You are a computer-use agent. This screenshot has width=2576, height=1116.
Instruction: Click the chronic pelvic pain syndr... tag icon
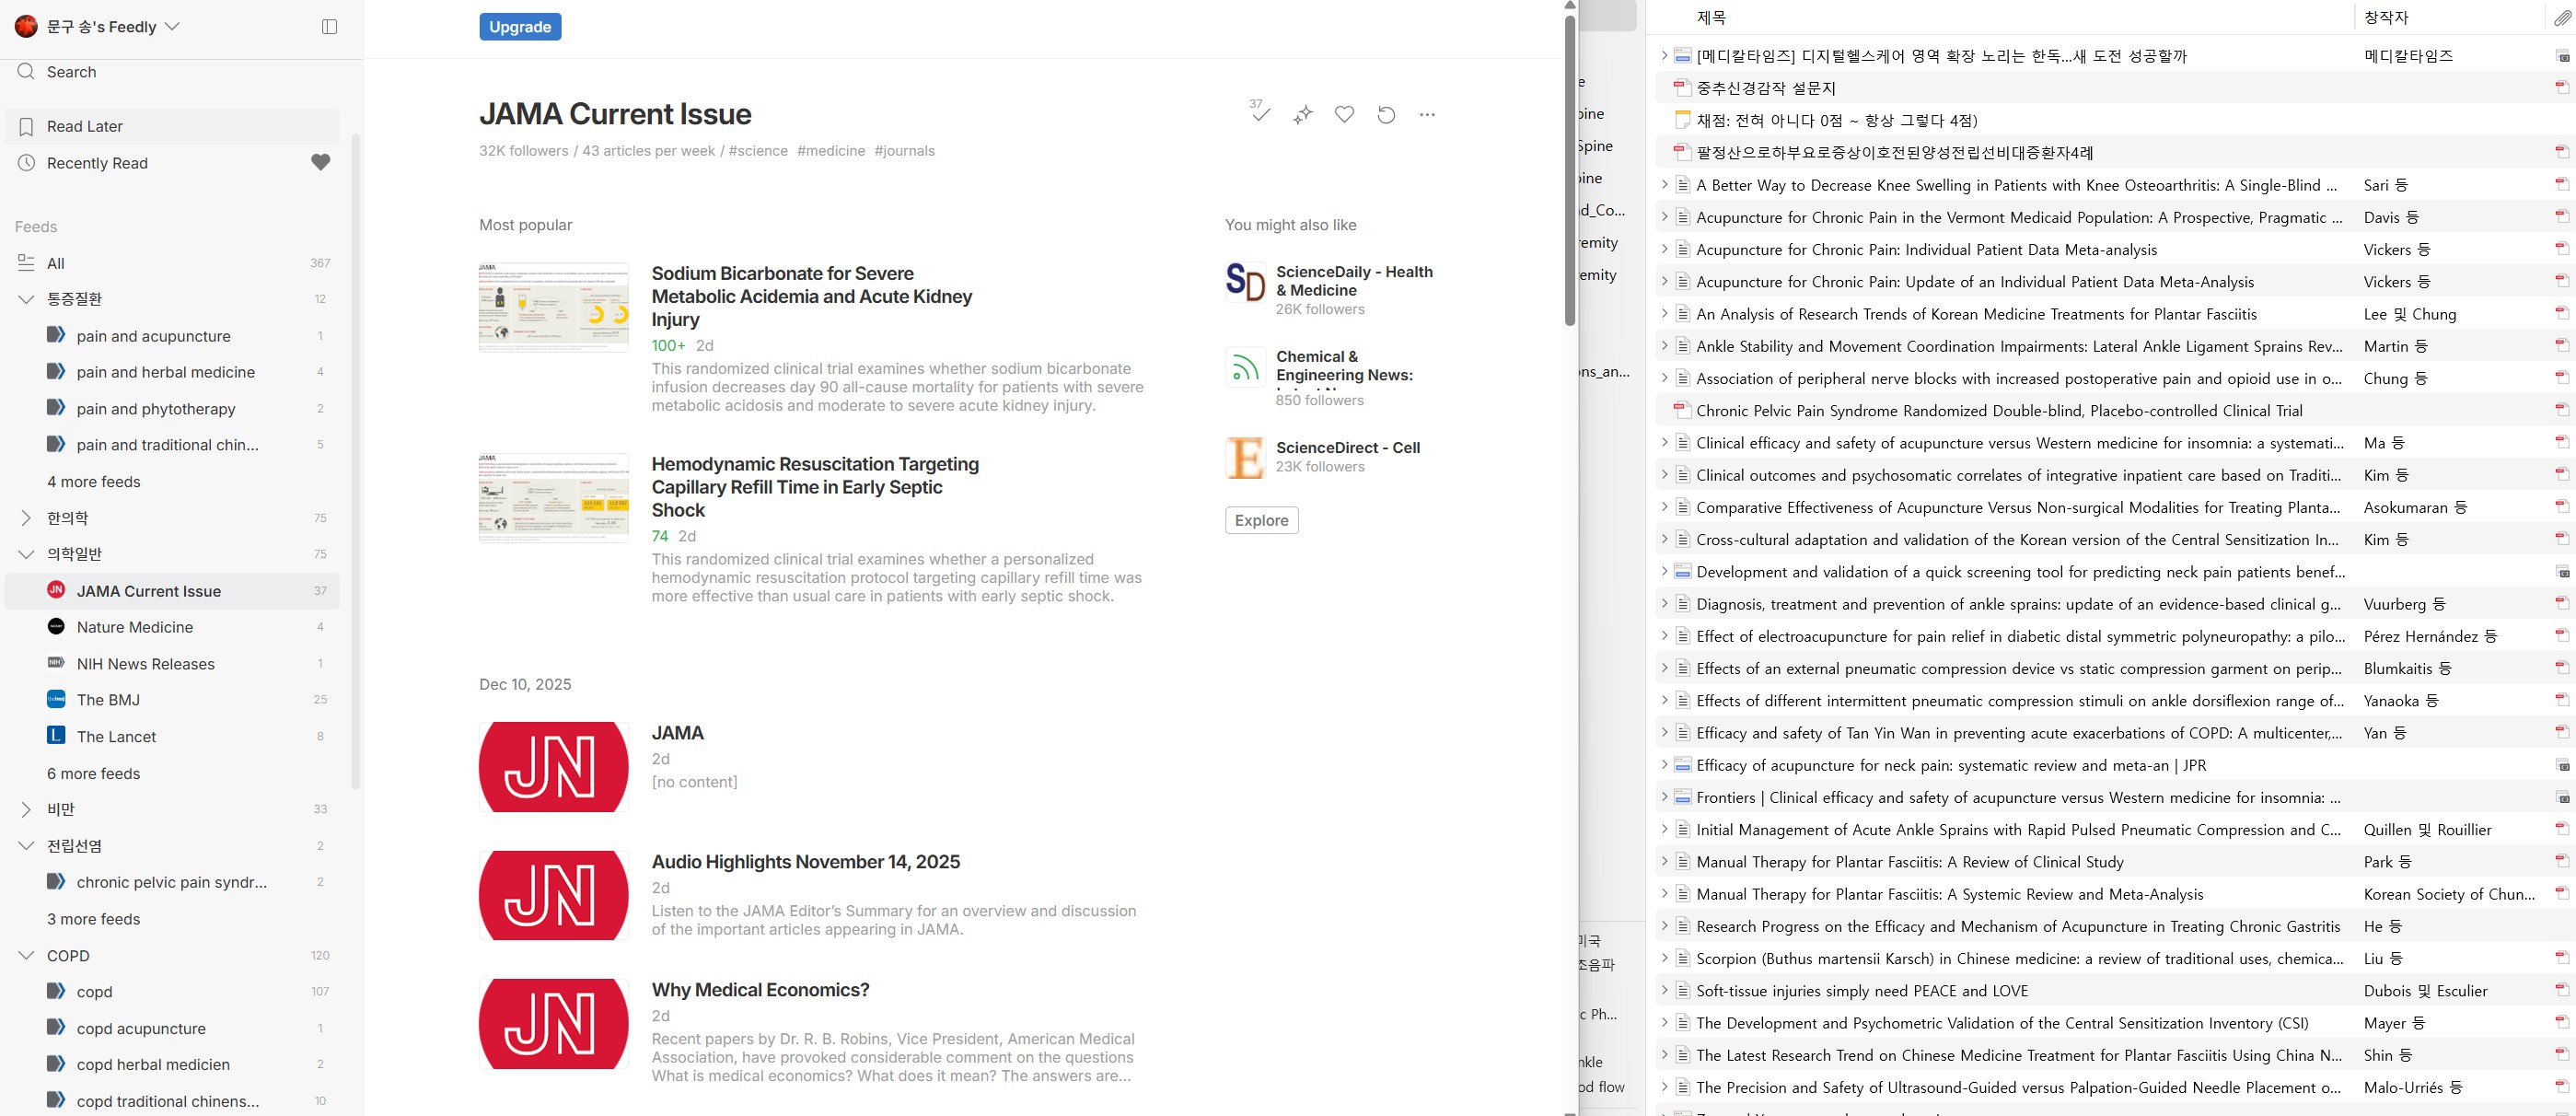[56, 881]
